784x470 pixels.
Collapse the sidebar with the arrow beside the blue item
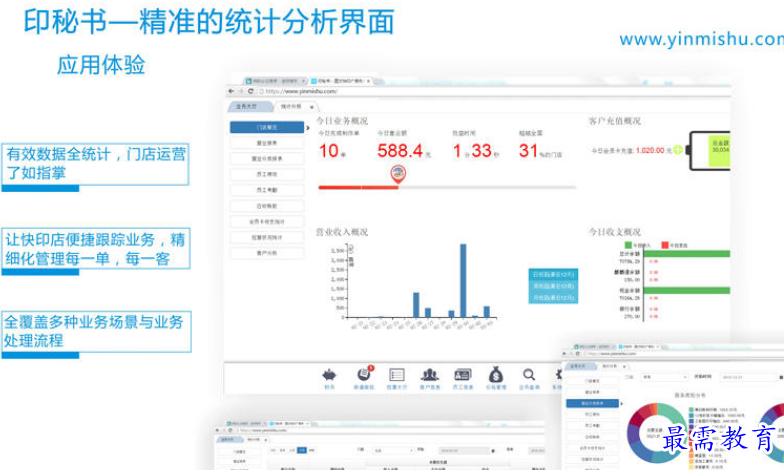(308, 128)
